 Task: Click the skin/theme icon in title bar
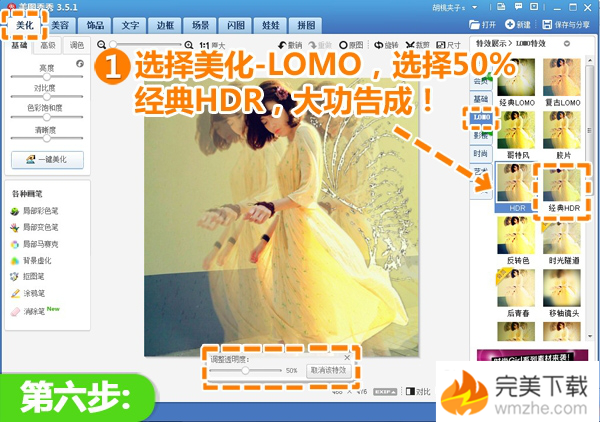coord(501,7)
